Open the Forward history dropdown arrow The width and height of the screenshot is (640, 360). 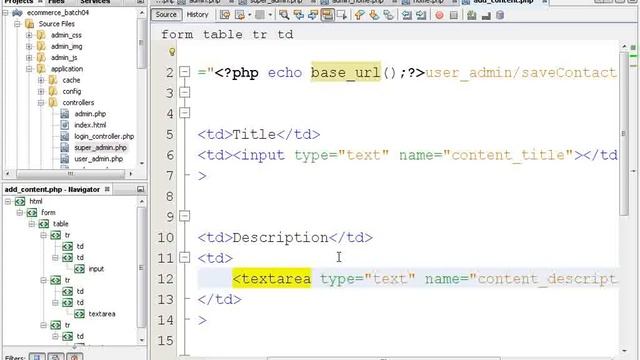tap(270, 15)
